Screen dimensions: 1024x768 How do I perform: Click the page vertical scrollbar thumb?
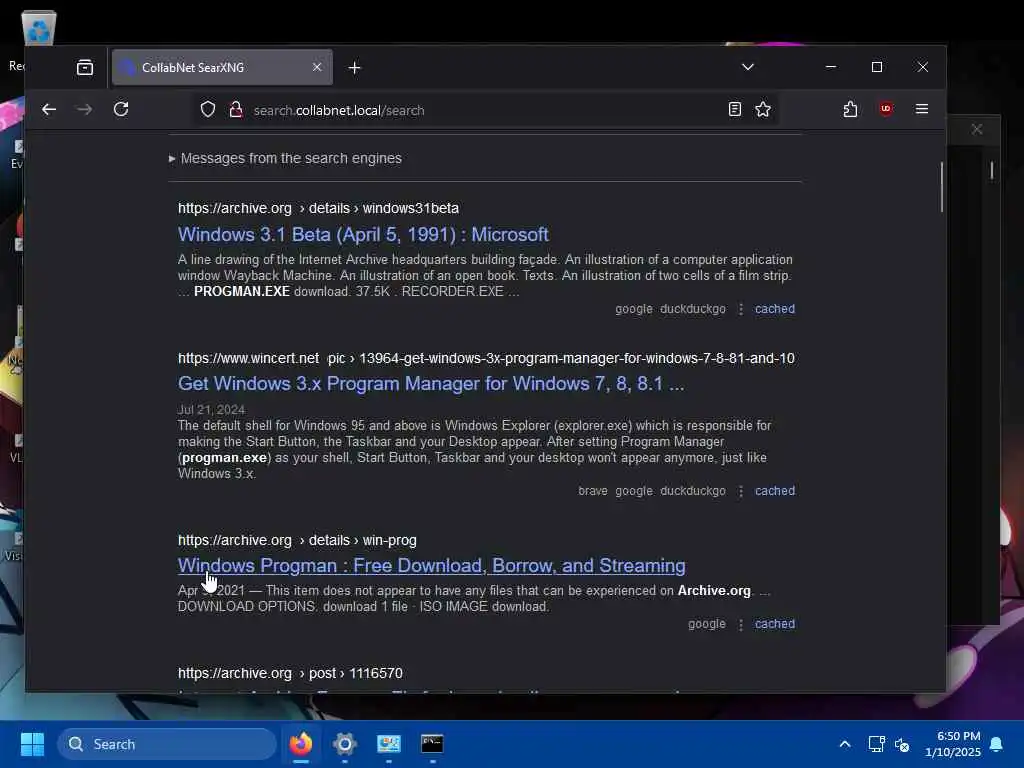(x=942, y=187)
